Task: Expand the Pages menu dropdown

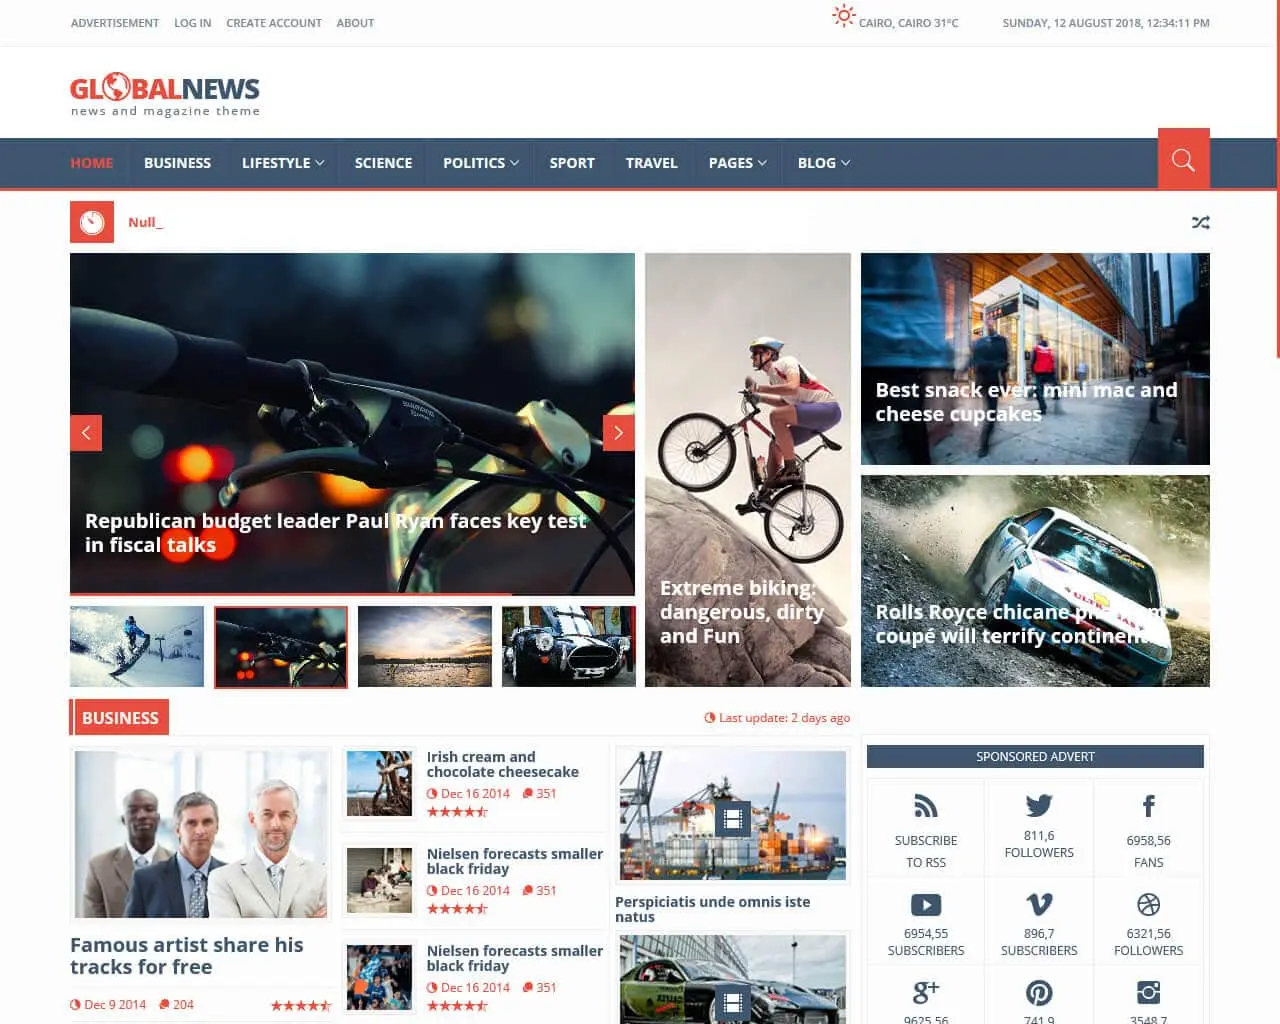Action: [738, 163]
